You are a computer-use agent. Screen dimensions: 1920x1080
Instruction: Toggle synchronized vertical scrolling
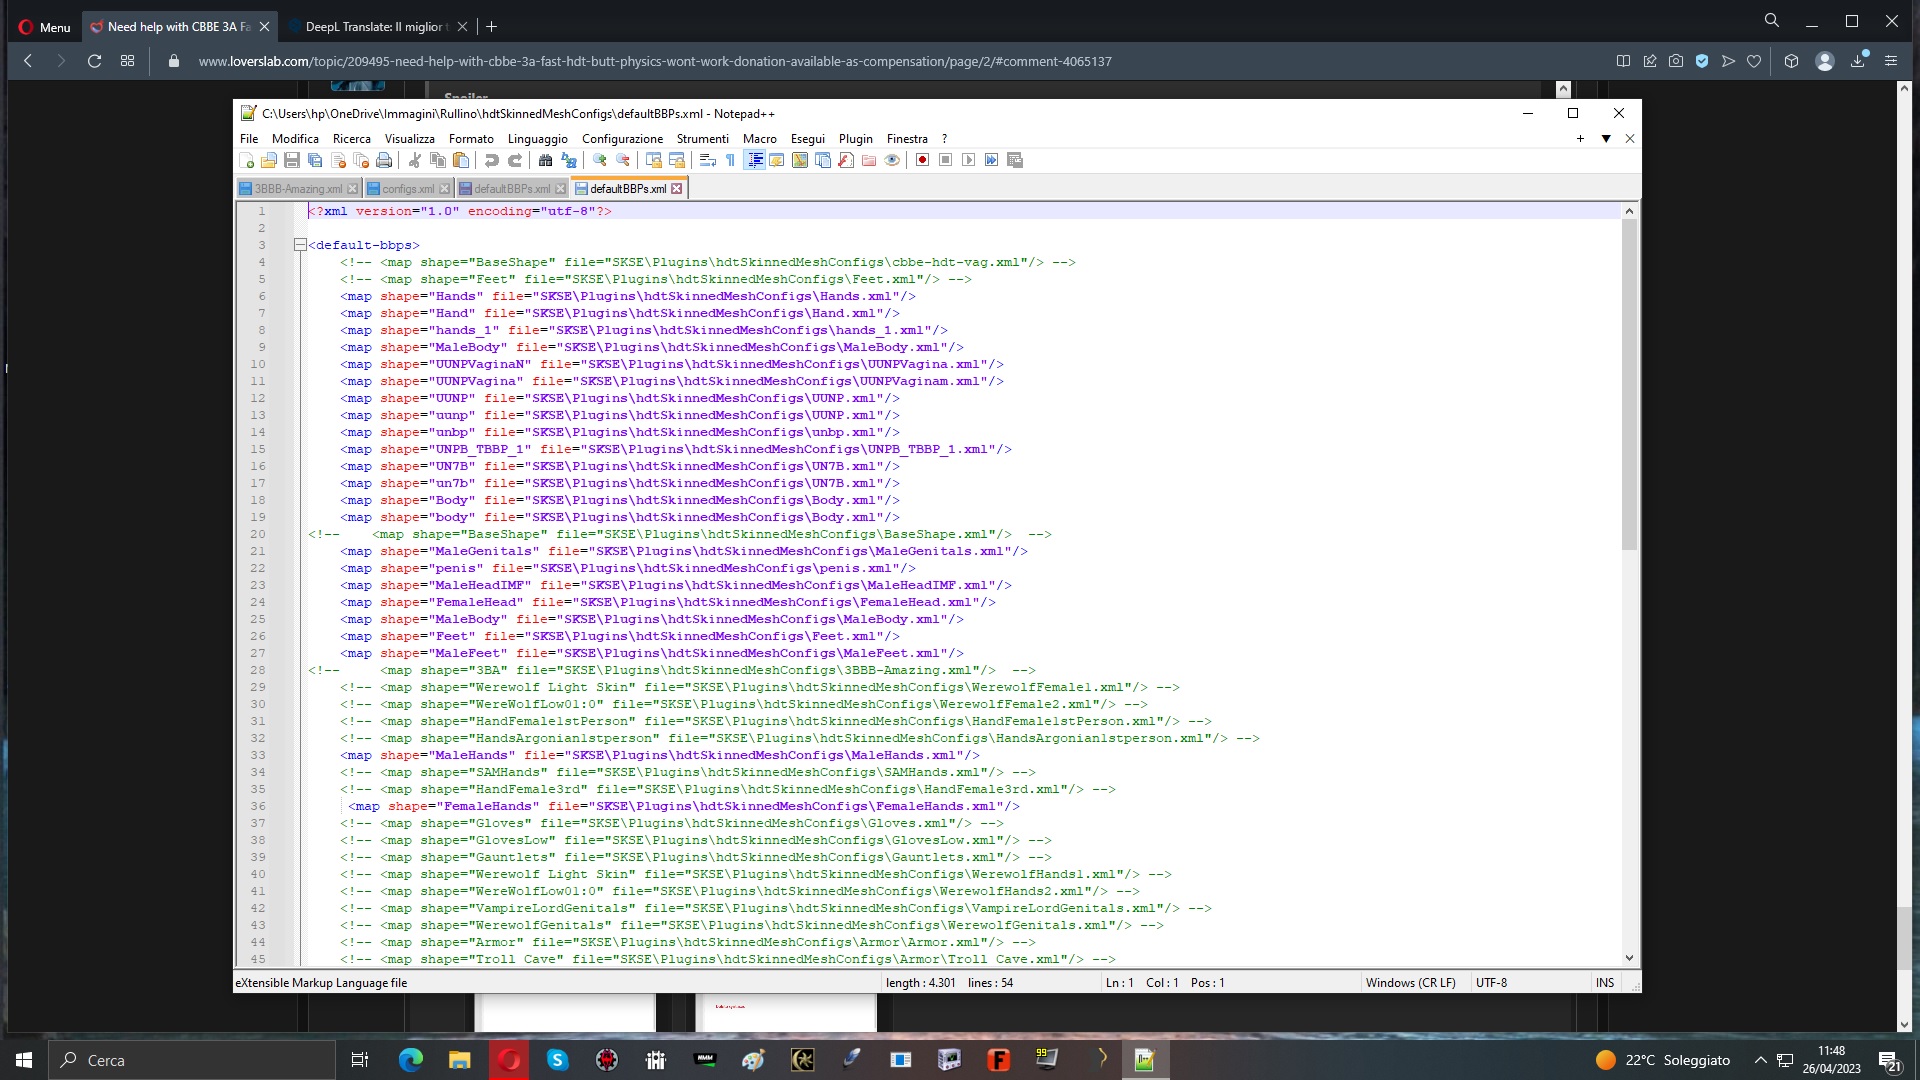click(x=653, y=160)
